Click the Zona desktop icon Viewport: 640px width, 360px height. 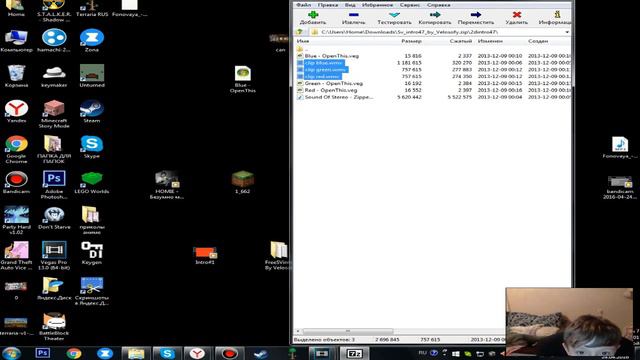pyautogui.click(x=91, y=41)
